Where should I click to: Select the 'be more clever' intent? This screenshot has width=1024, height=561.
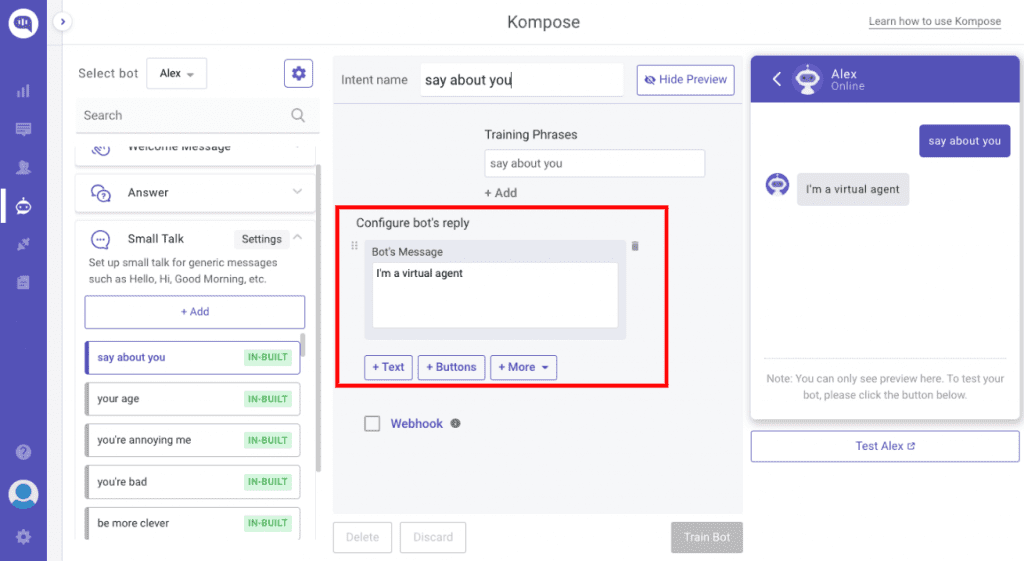click(193, 523)
